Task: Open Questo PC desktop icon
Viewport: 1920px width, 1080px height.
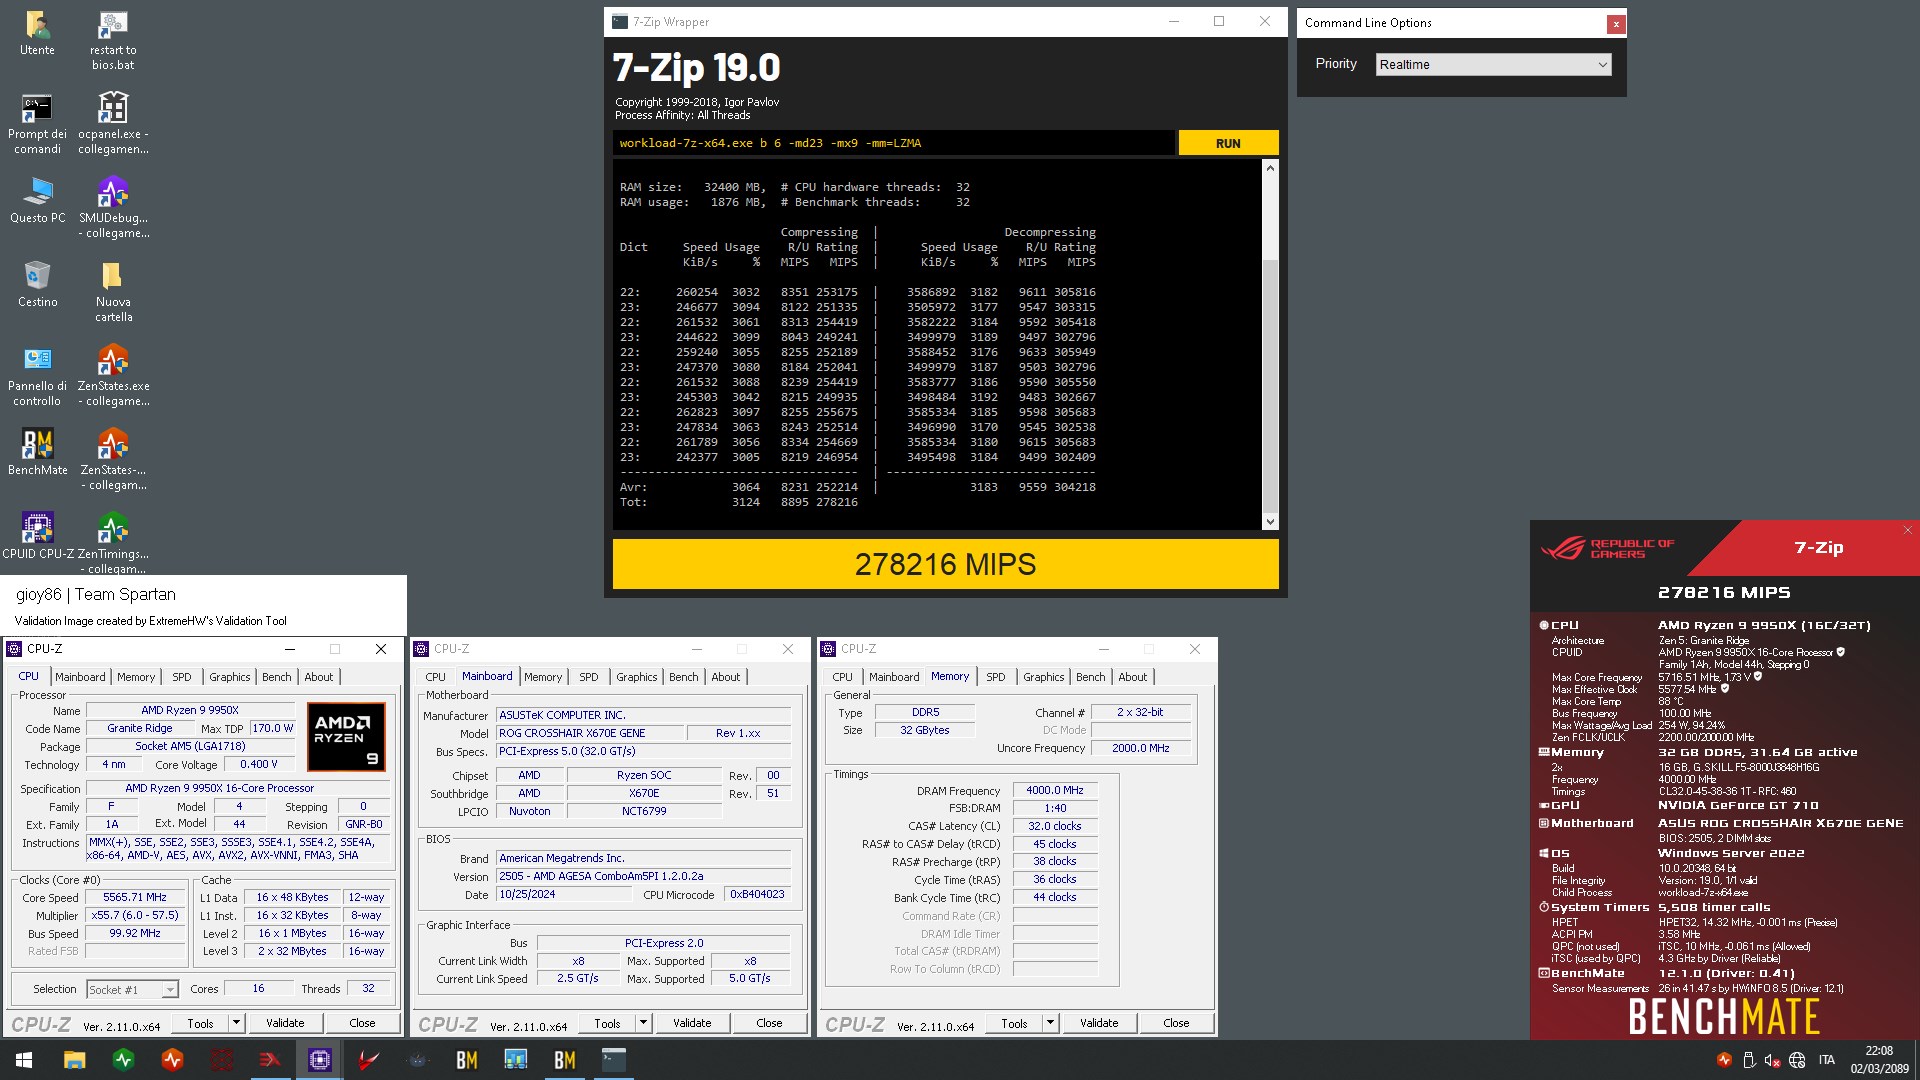Action: tap(37, 200)
